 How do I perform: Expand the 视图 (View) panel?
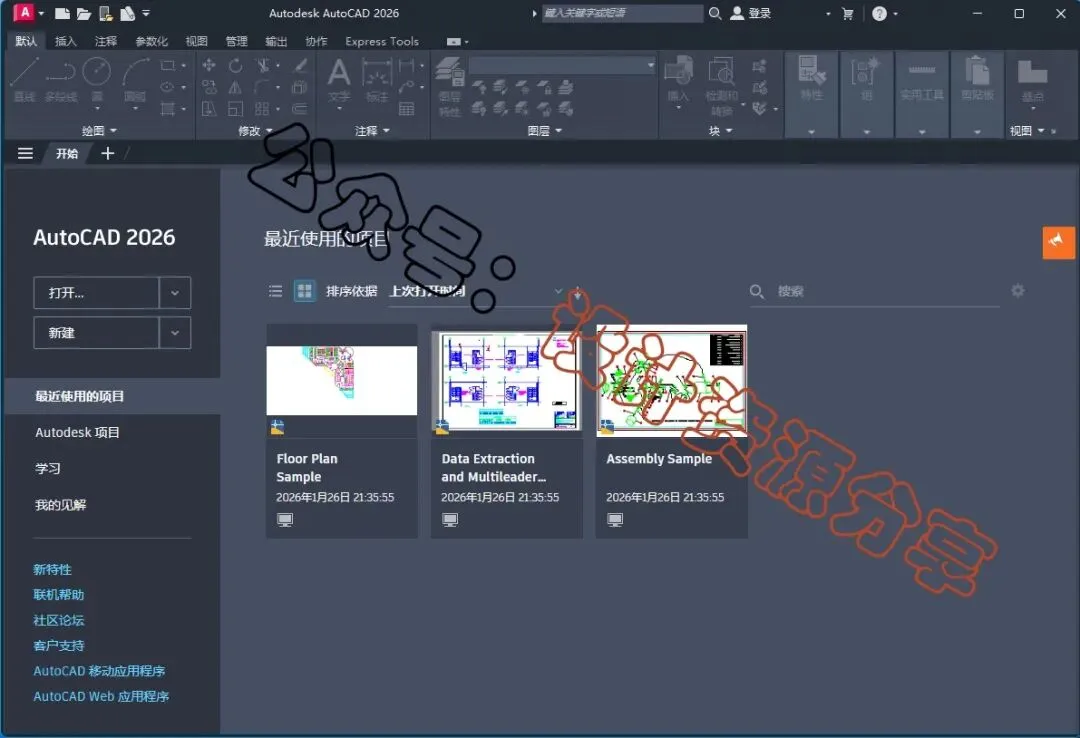point(1027,130)
